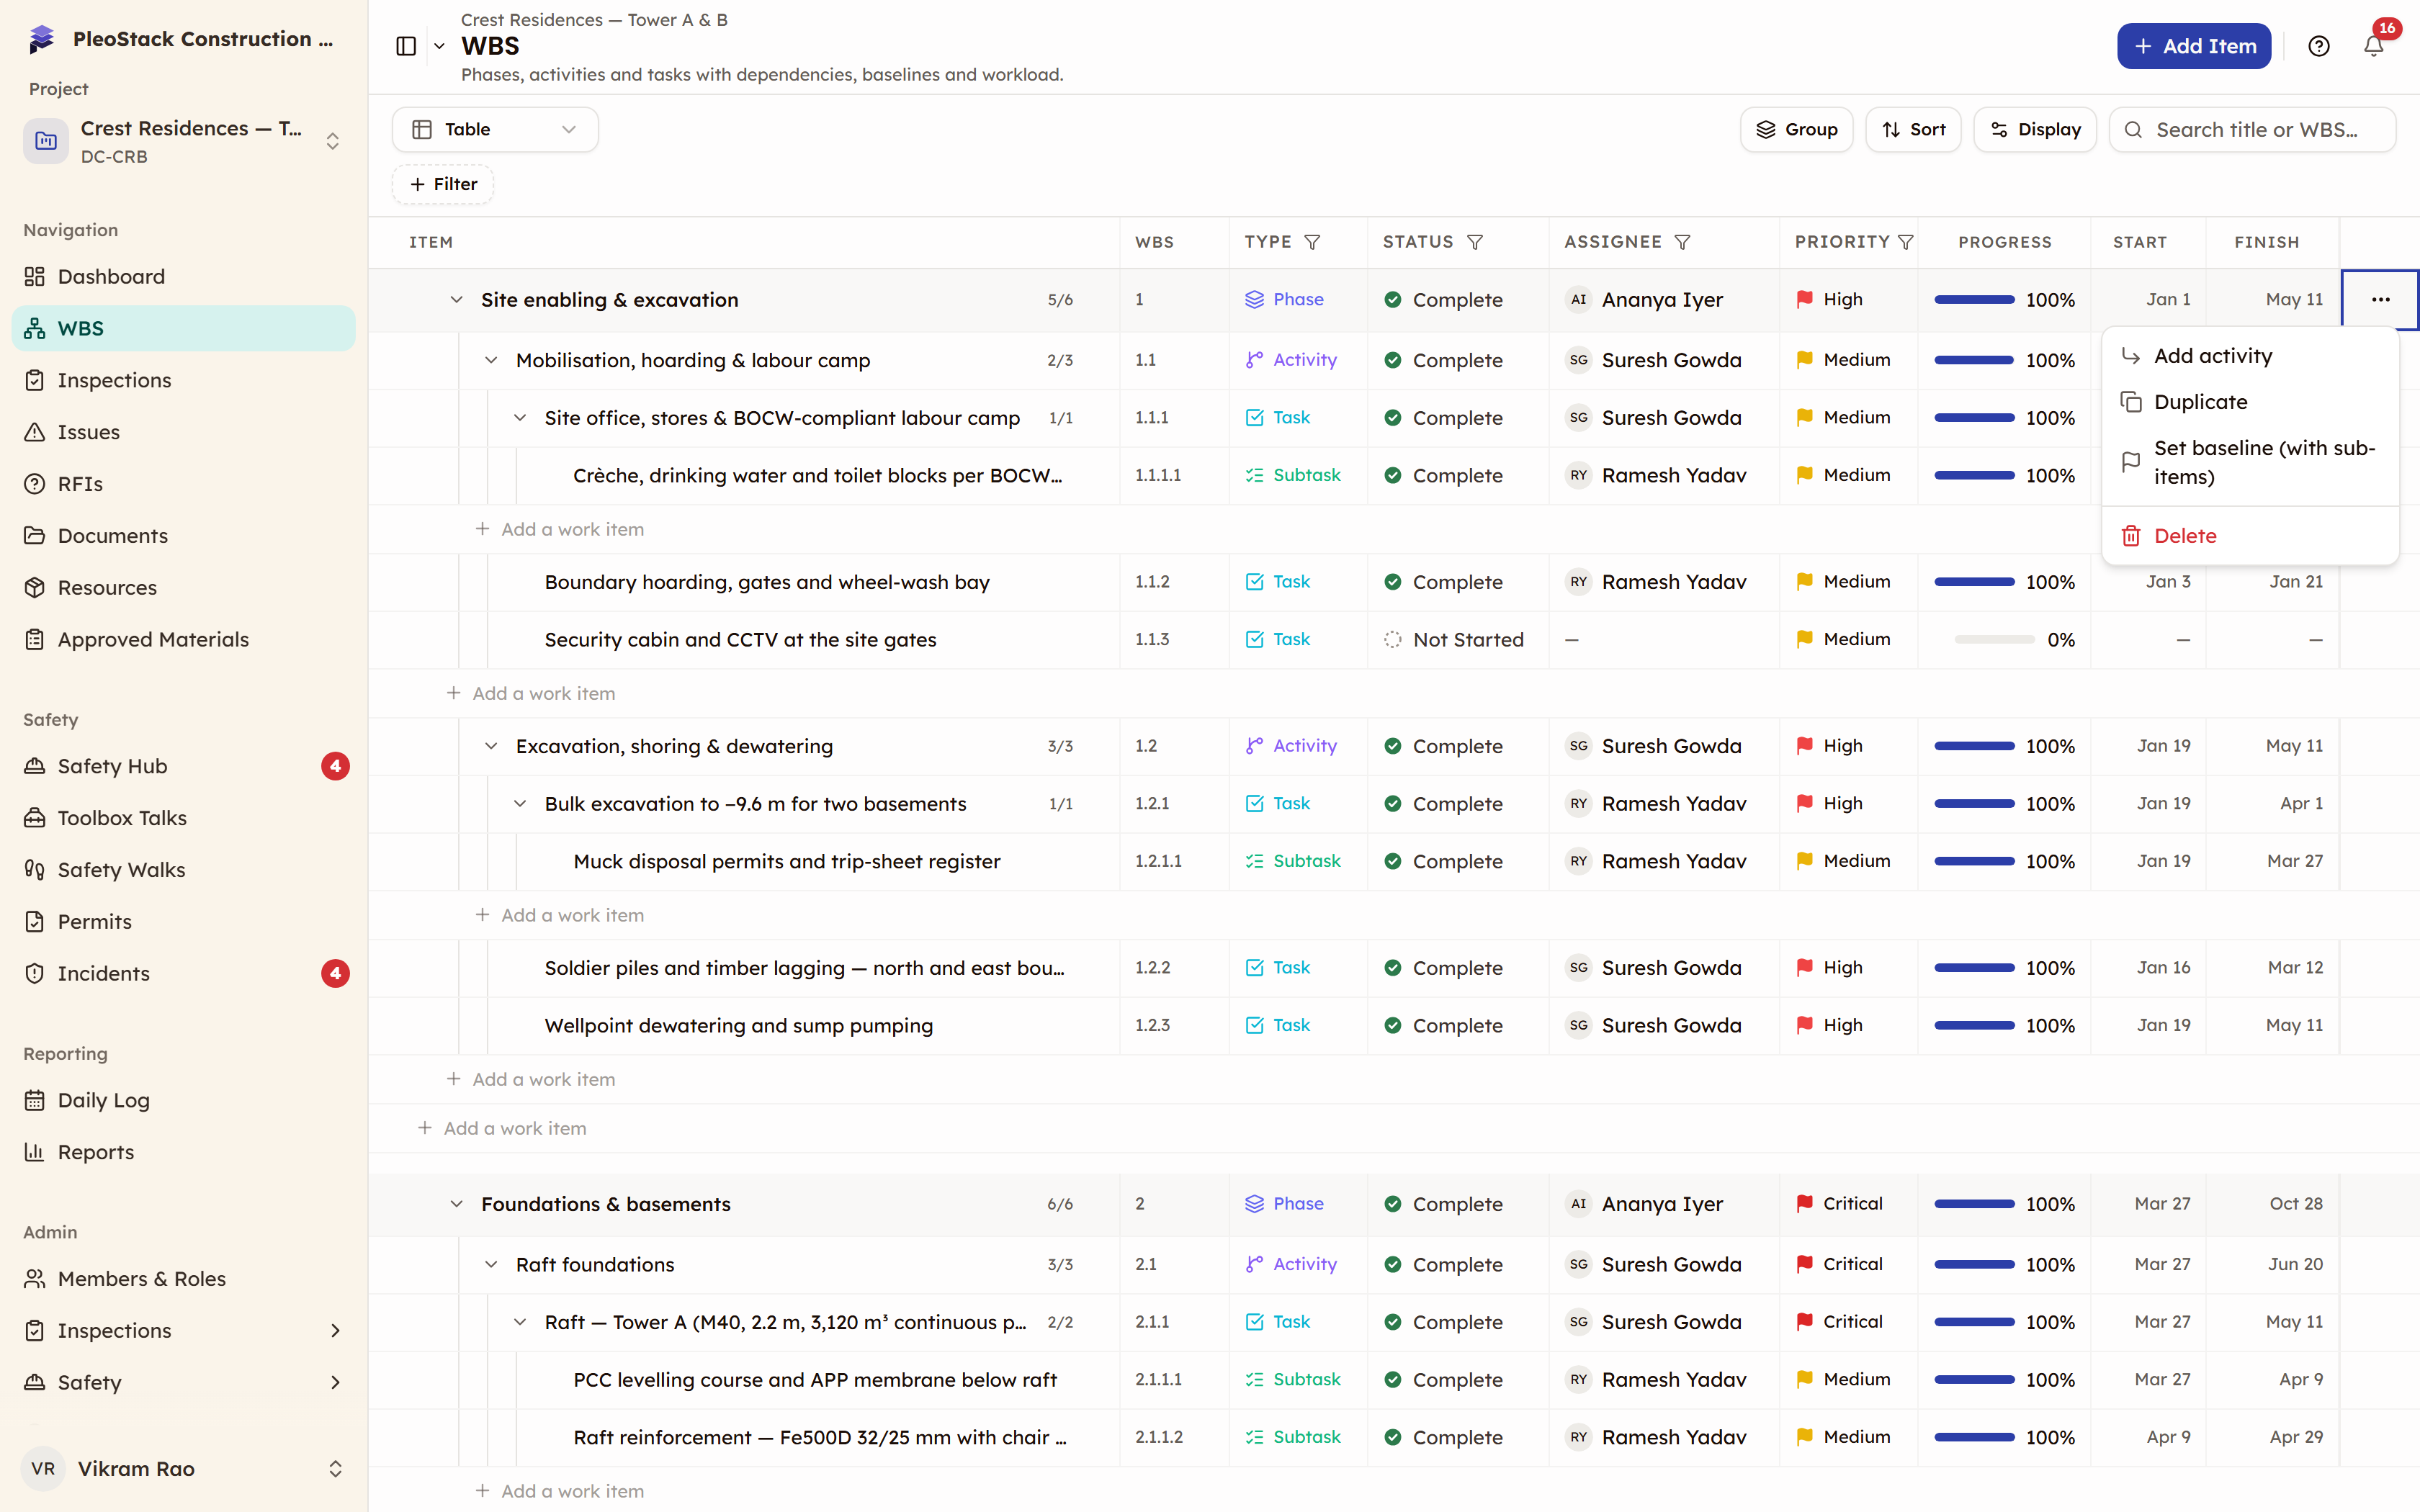Open the Incidents page in Safety
This screenshot has width=2420, height=1512.
coord(183,973)
